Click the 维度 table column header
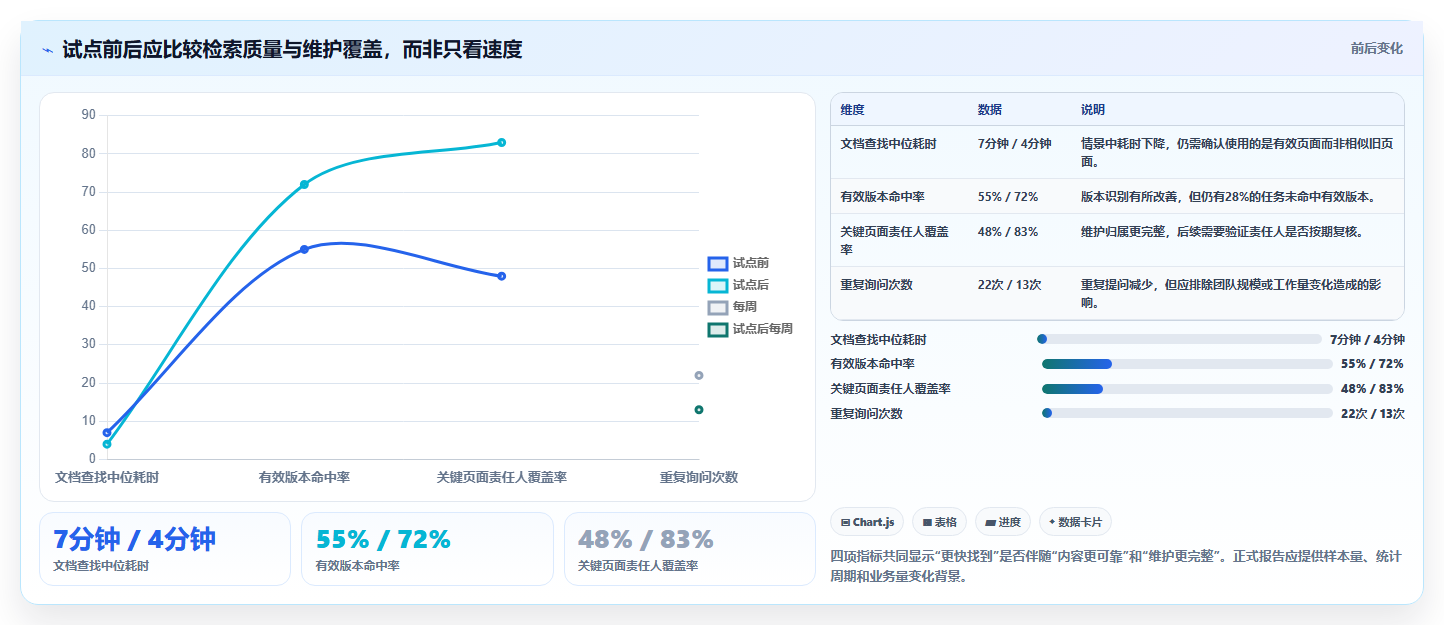Image resolution: width=1444 pixels, height=625 pixels. (x=853, y=110)
